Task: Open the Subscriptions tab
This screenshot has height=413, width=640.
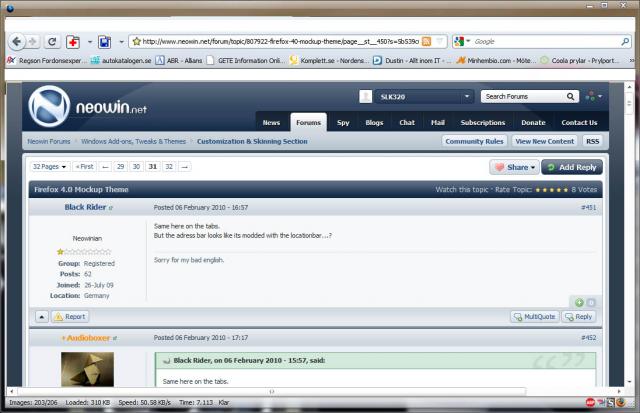Action: [x=483, y=122]
